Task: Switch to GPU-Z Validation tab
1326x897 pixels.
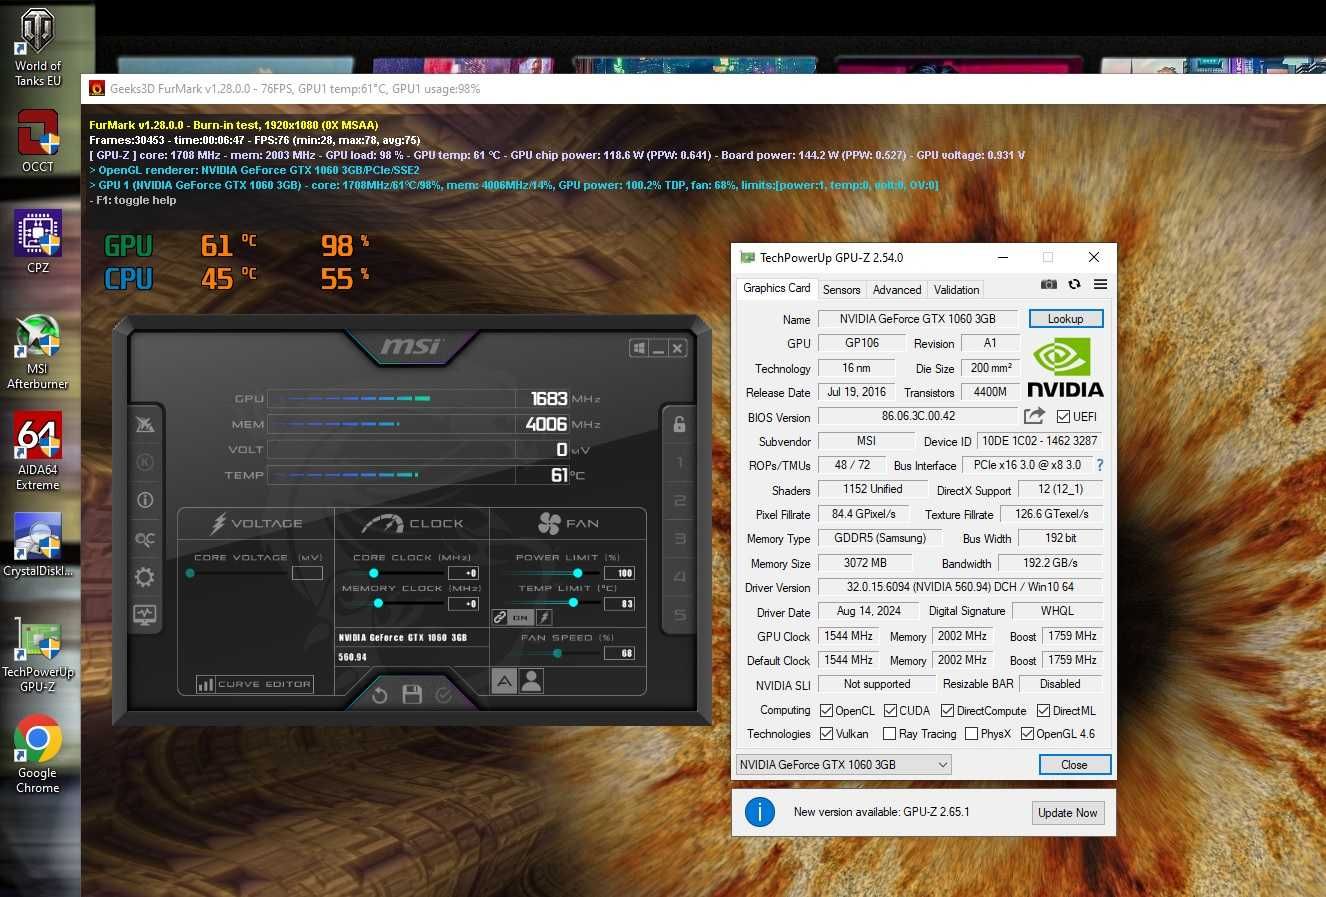Action: [957, 290]
